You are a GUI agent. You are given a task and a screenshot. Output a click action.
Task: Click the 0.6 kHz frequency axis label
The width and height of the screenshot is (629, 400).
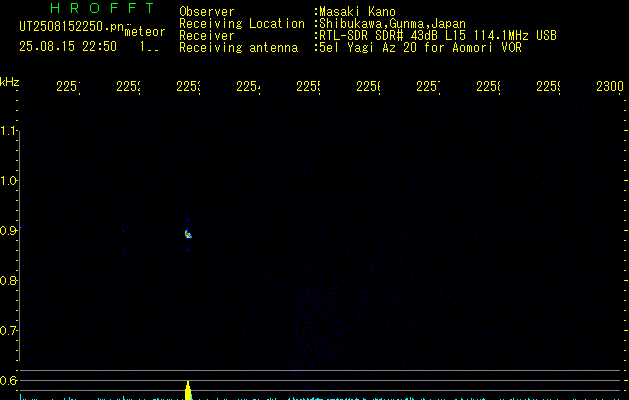pos(9,380)
